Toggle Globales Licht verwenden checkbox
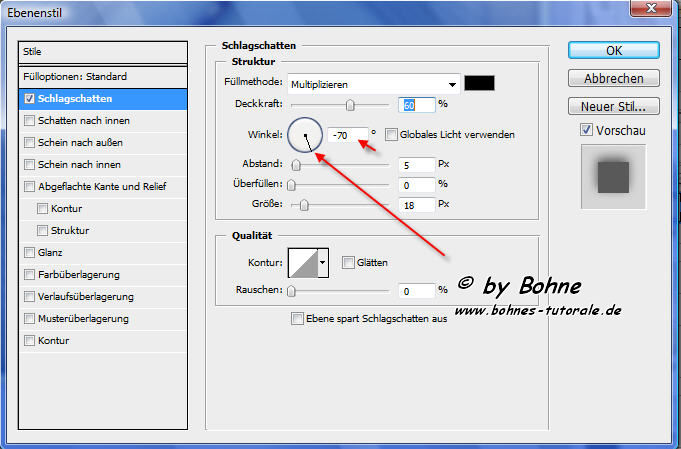 point(391,134)
